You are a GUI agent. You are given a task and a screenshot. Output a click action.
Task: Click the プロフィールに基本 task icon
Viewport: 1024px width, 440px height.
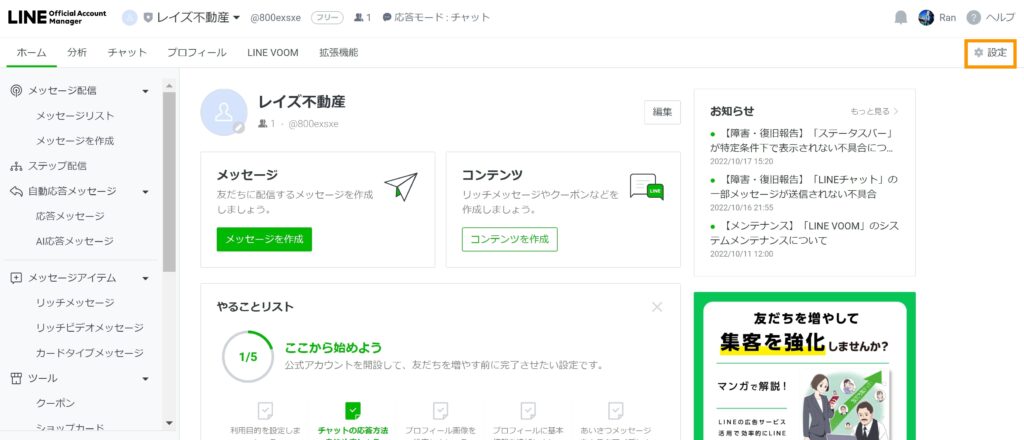click(x=528, y=411)
